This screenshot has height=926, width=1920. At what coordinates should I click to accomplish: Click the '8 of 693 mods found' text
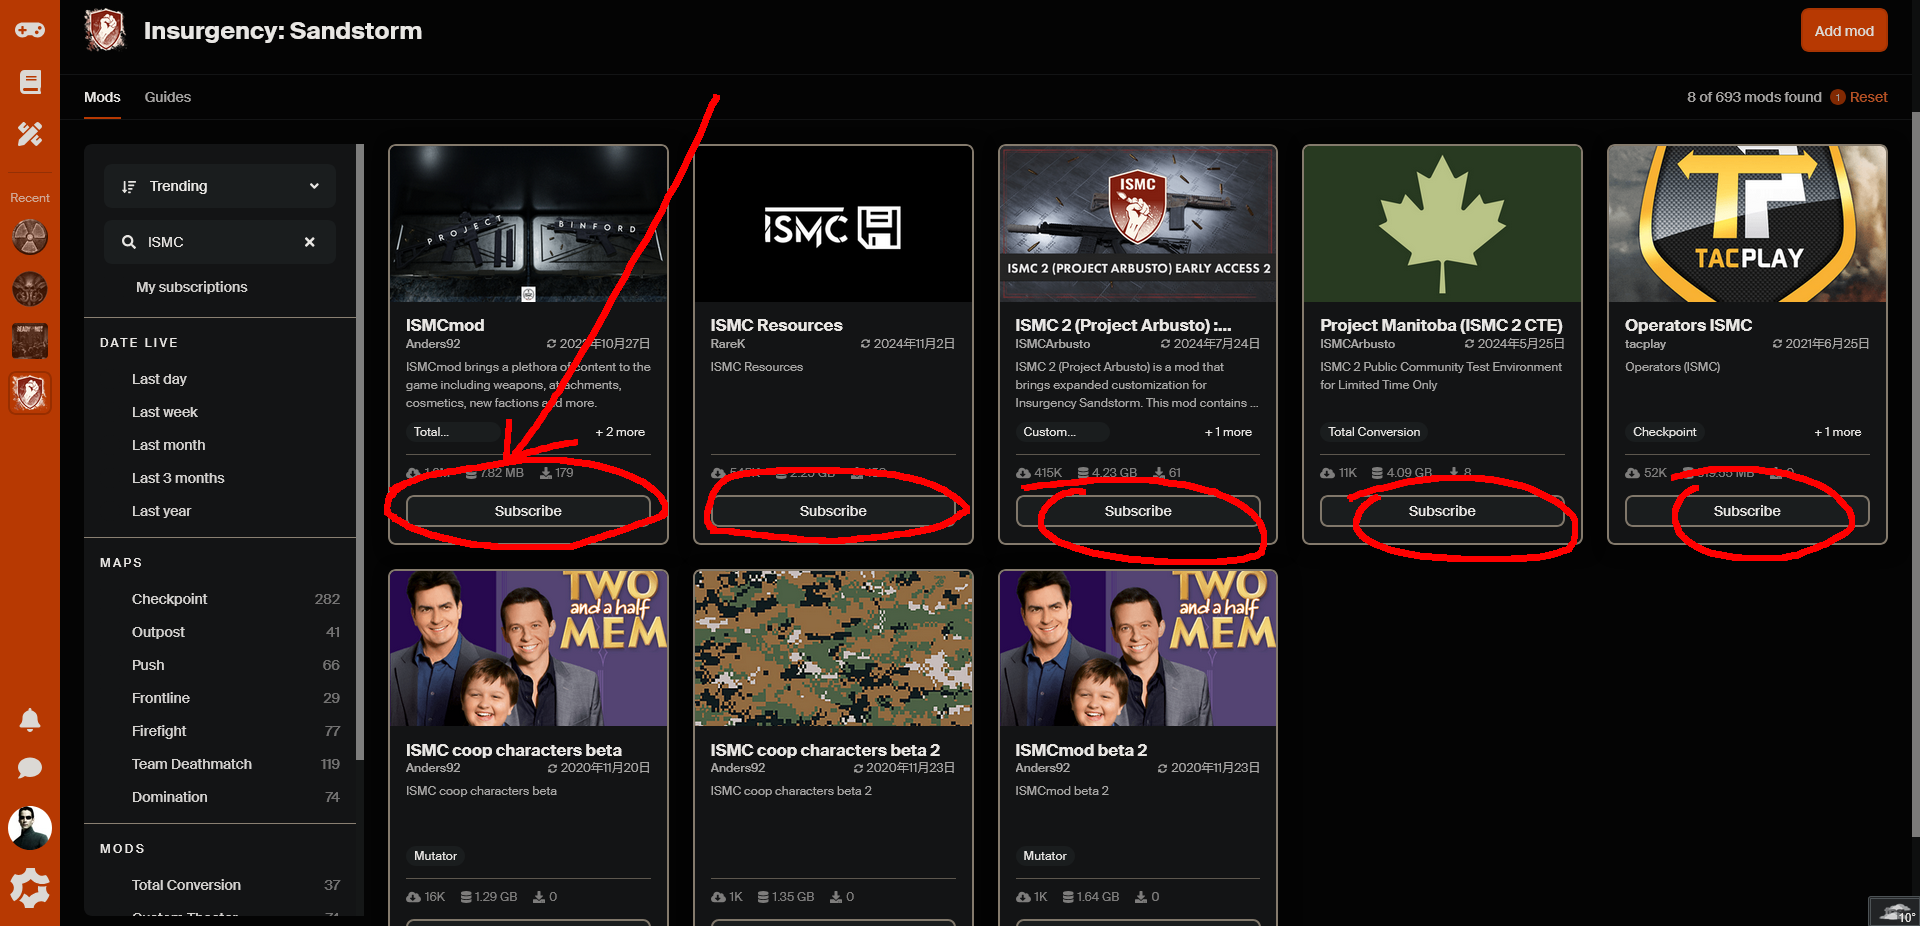(x=1754, y=97)
